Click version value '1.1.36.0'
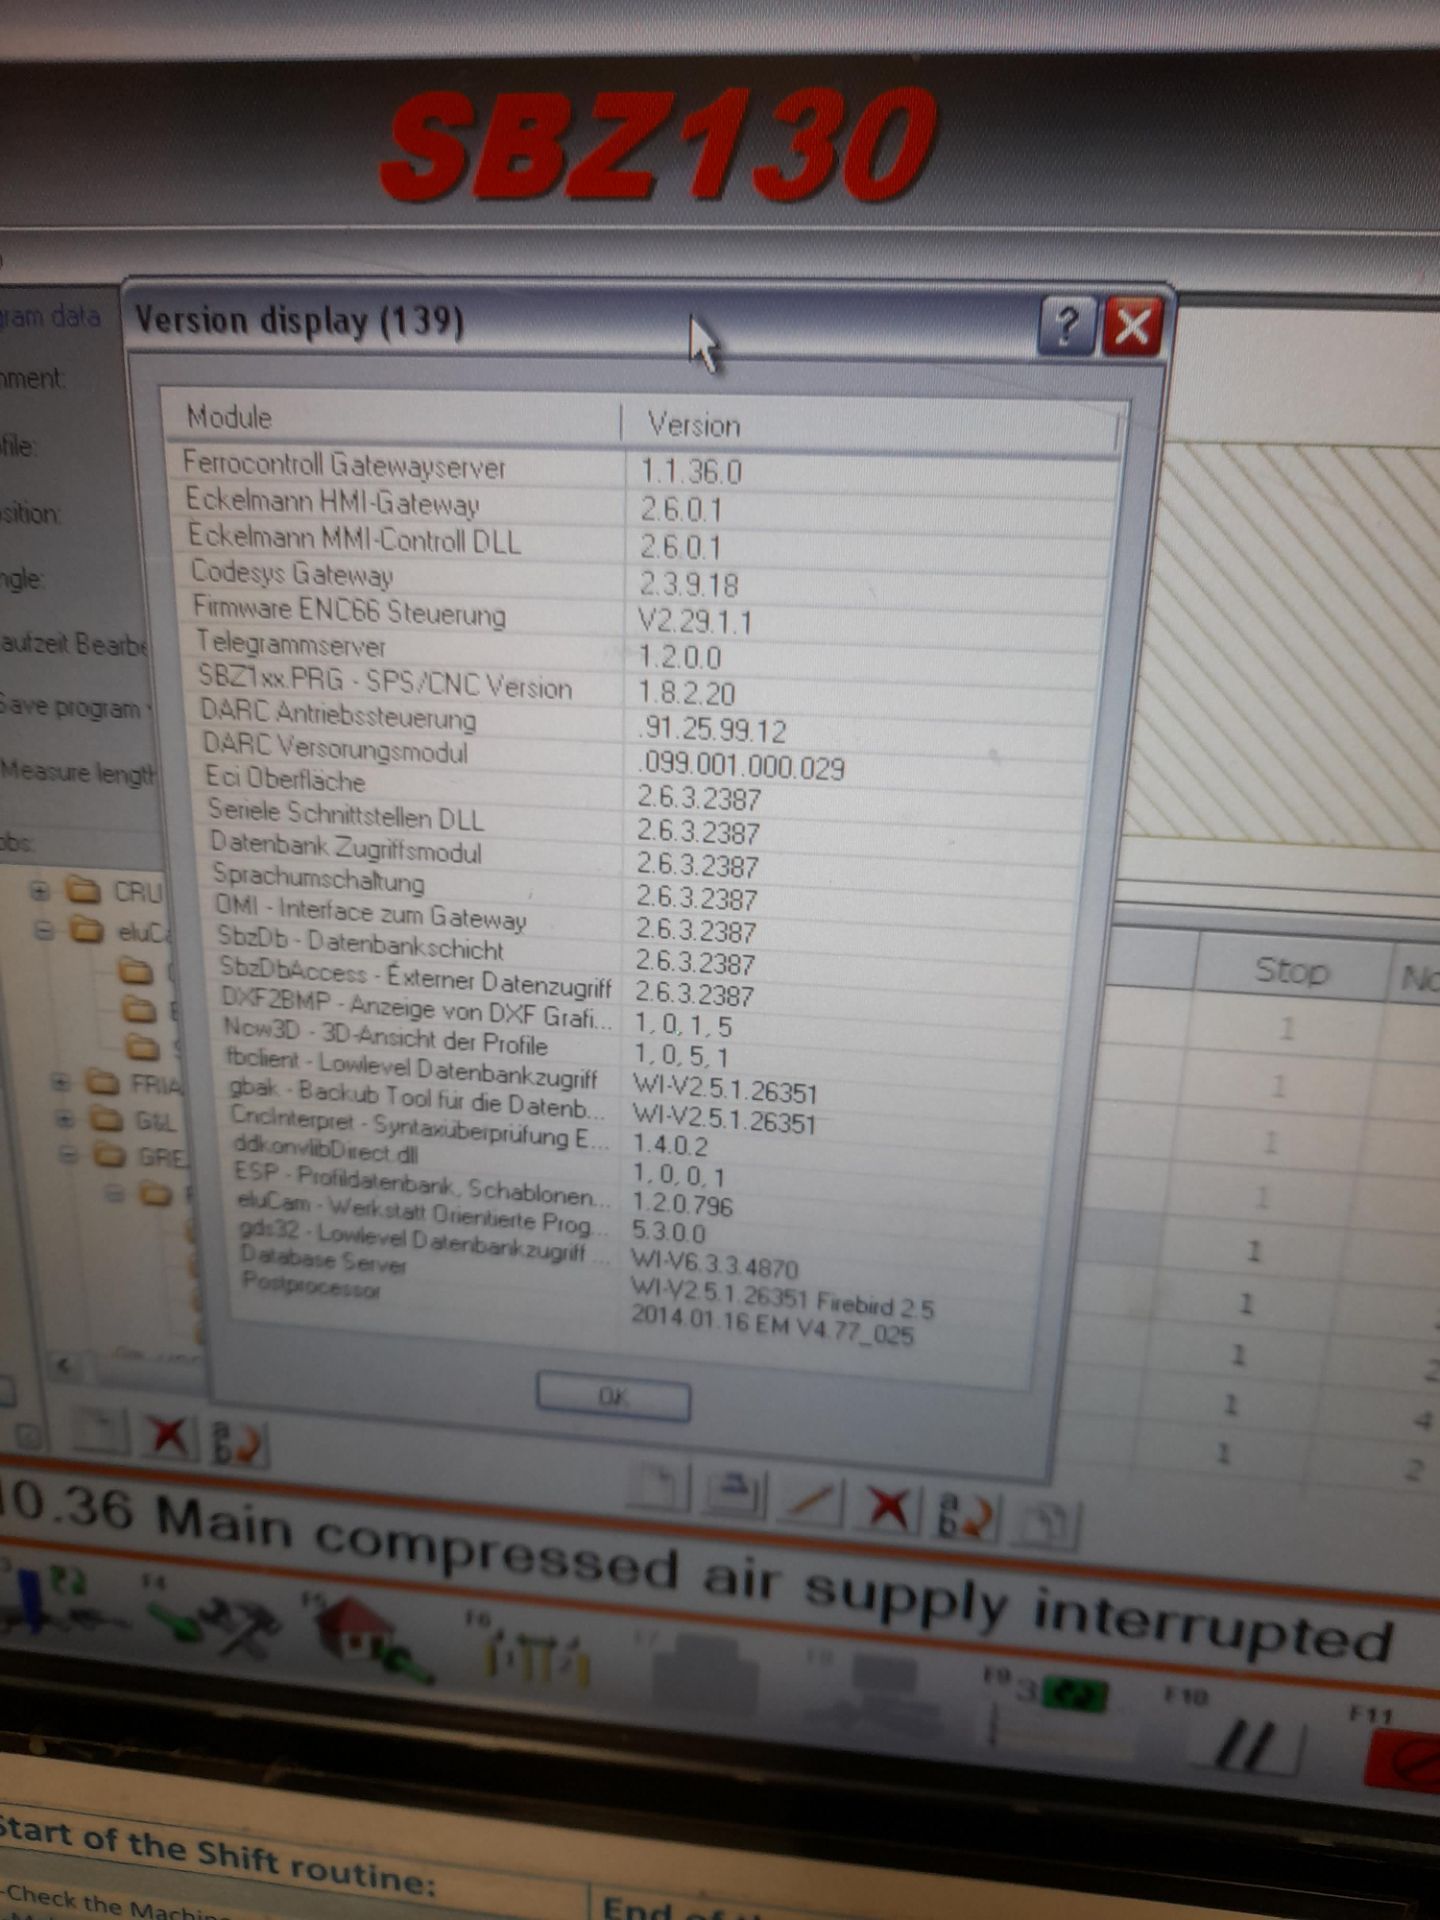The height and width of the screenshot is (1920, 1440). coord(690,472)
